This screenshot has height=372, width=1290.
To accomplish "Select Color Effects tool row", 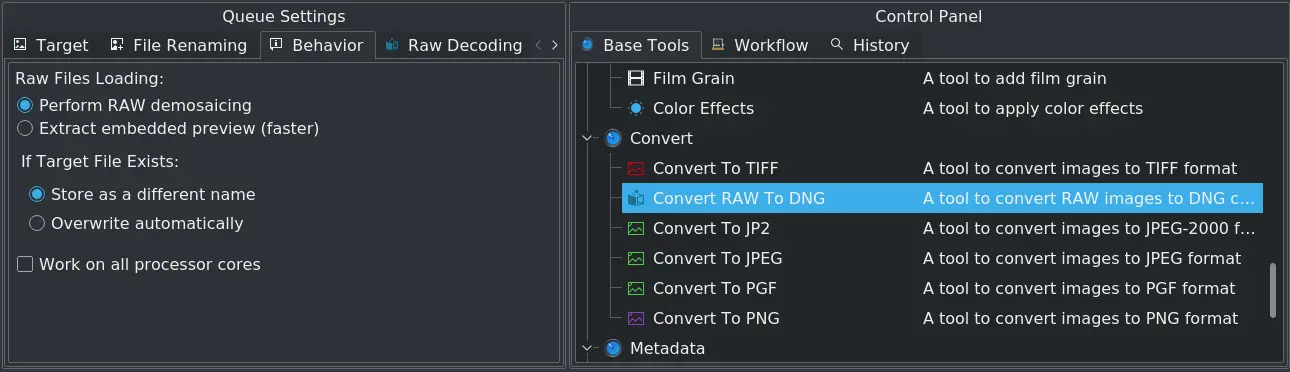I will click(942, 108).
